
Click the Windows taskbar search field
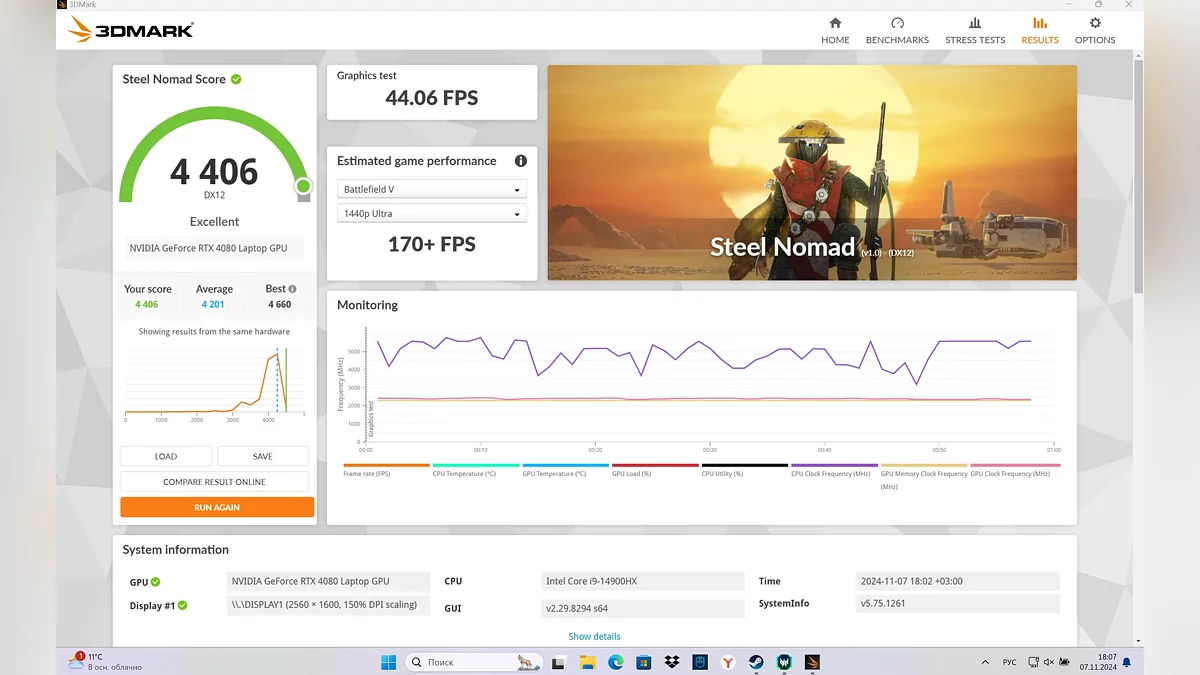click(472, 662)
